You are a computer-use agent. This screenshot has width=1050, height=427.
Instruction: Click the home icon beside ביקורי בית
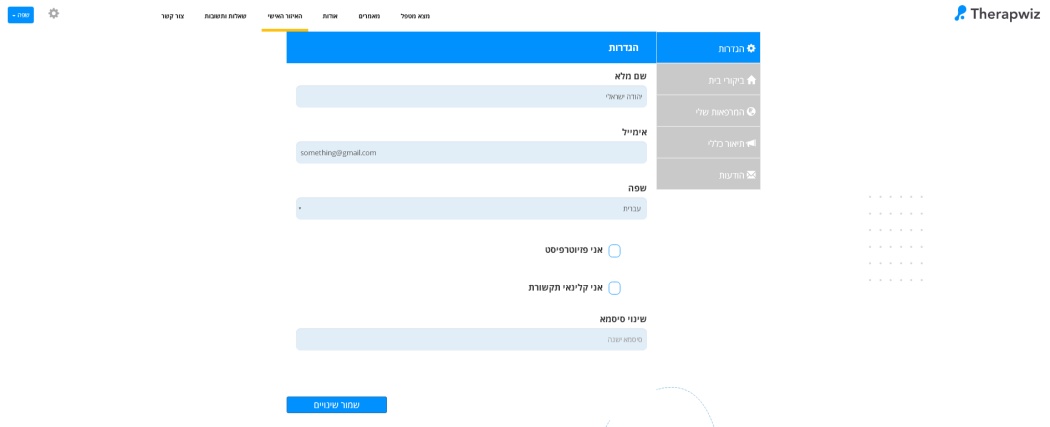click(751, 80)
